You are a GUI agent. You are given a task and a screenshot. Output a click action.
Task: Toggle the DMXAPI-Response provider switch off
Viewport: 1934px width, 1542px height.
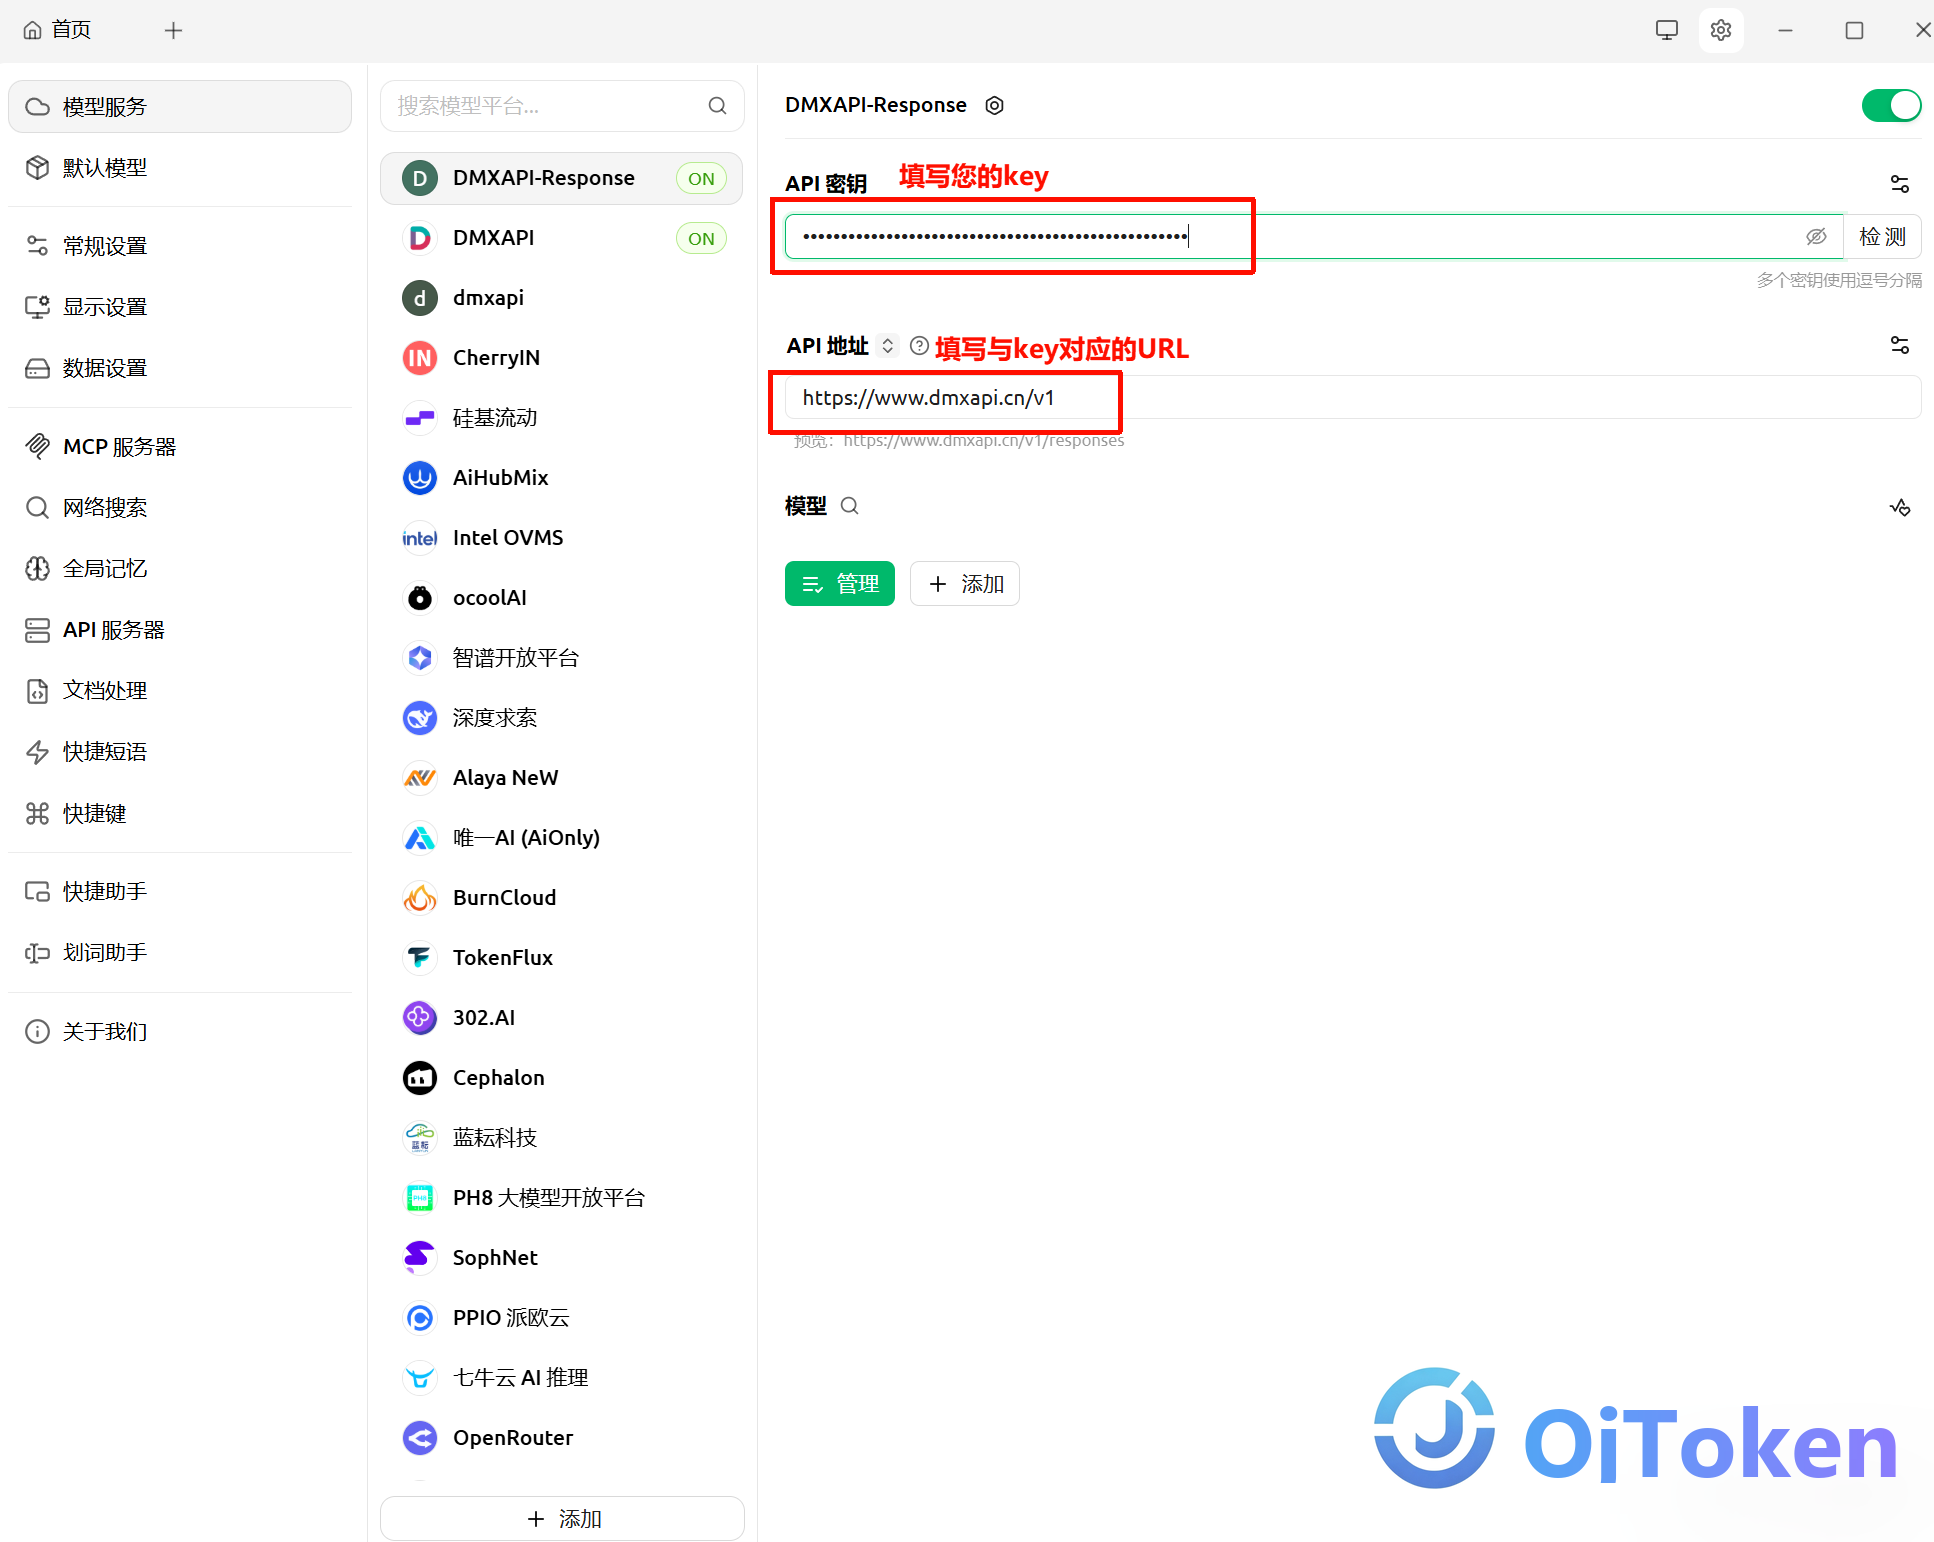point(1891,105)
